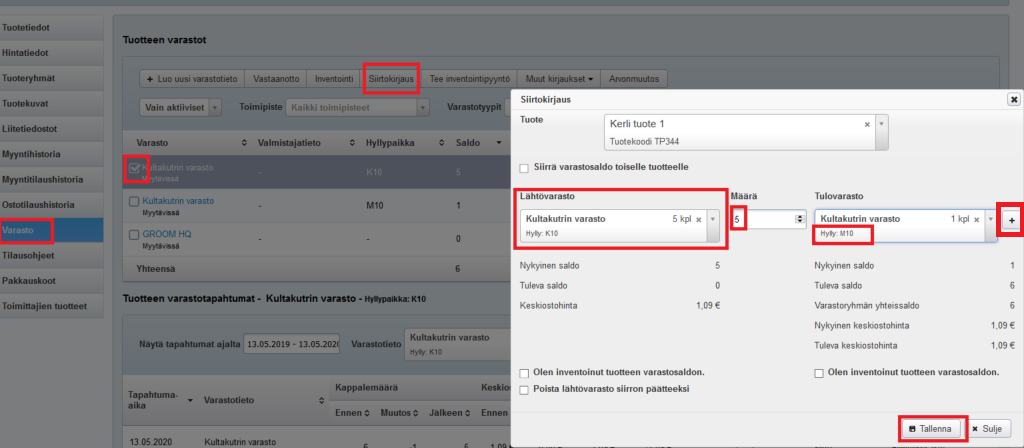Adjust the Määrä quantity spinner arrows

coord(798,219)
